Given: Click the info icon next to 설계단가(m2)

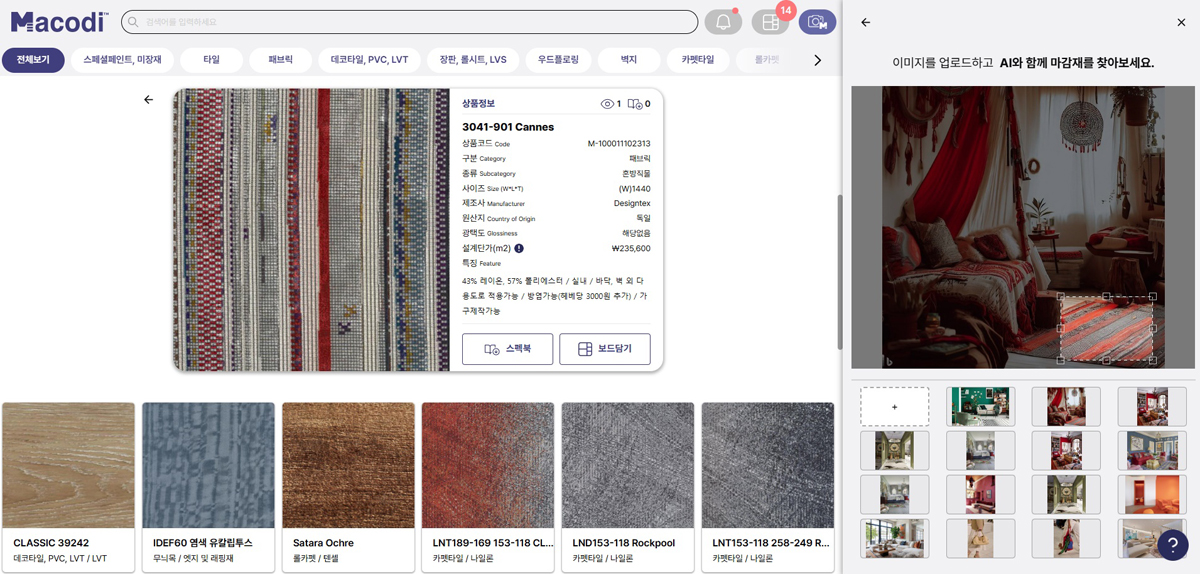Looking at the screenshot, I should [519, 248].
